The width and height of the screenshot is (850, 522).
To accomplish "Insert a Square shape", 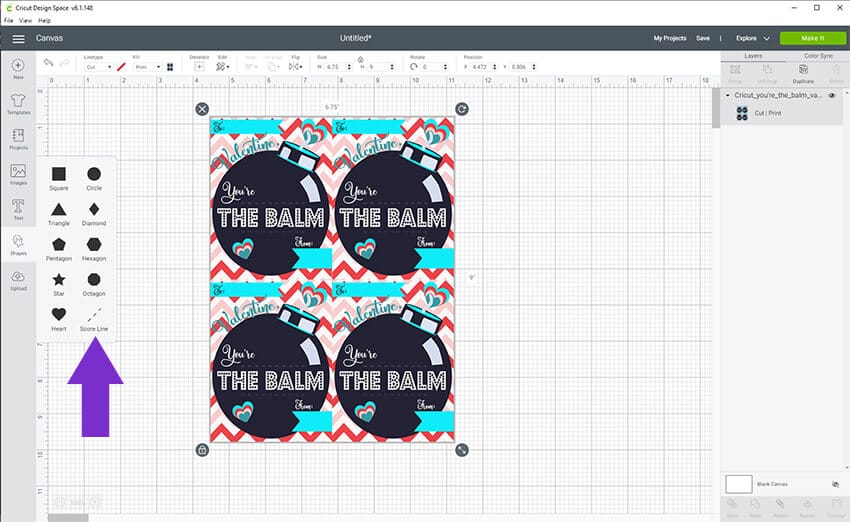I will [59, 178].
